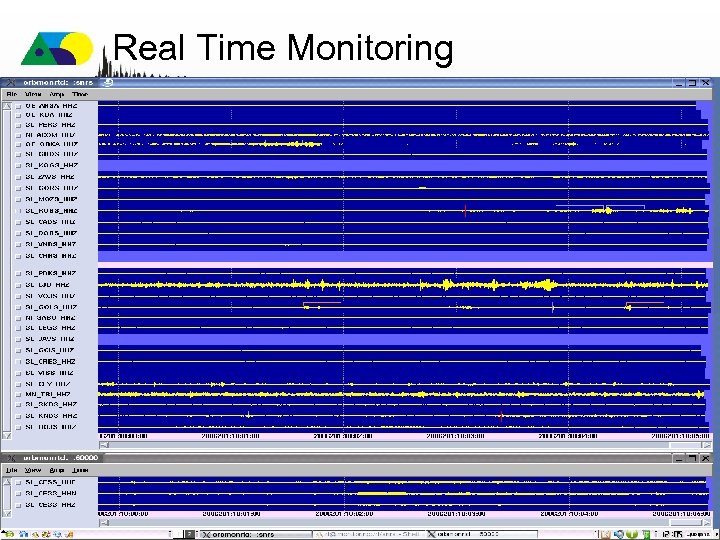Click the SL_JAVS_HHZ channel label
Image resolution: width=720 pixels, height=540 pixels.
[x=50, y=339]
